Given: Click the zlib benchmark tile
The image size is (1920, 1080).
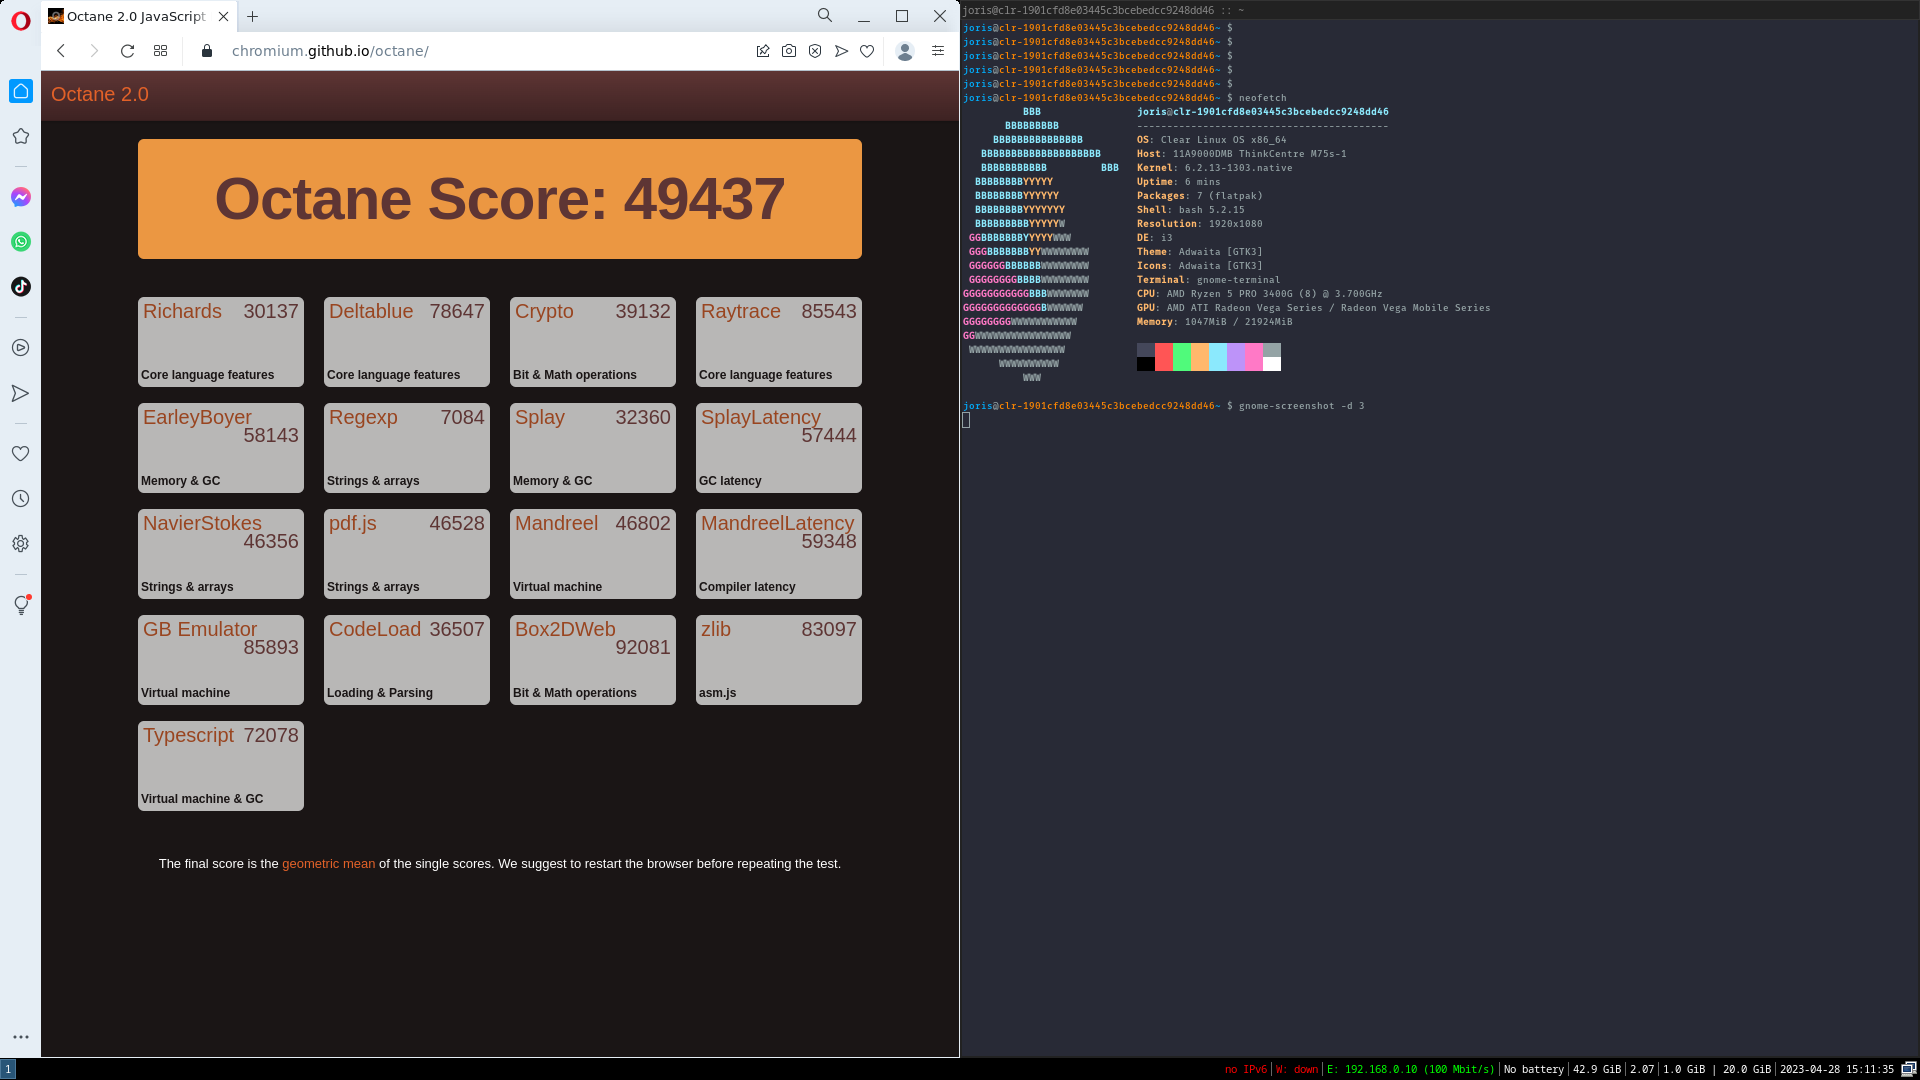Looking at the screenshot, I should tap(779, 660).
